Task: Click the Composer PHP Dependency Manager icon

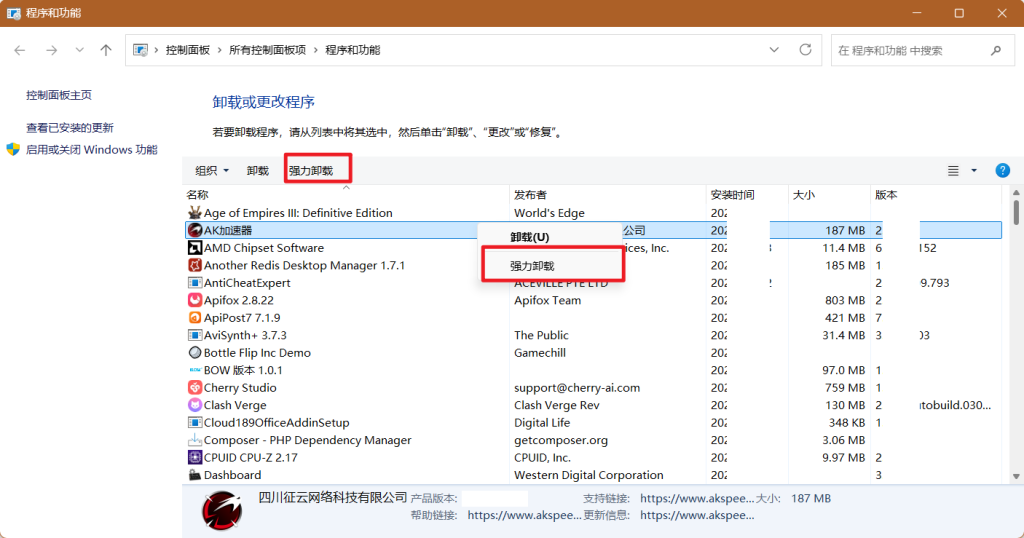Action: coord(195,440)
